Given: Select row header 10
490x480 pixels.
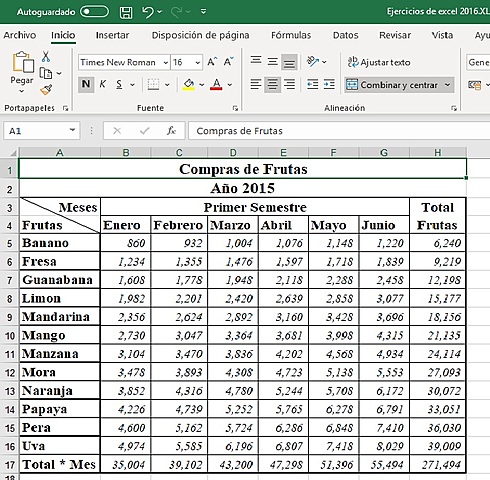Looking at the screenshot, I should click(10, 335).
